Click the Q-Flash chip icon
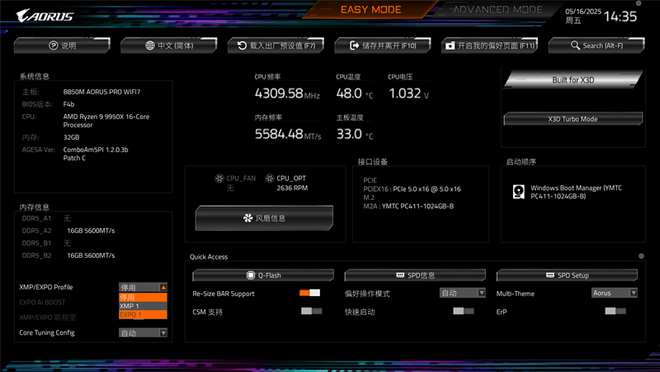The width and height of the screenshot is (660, 372). tap(250, 275)
